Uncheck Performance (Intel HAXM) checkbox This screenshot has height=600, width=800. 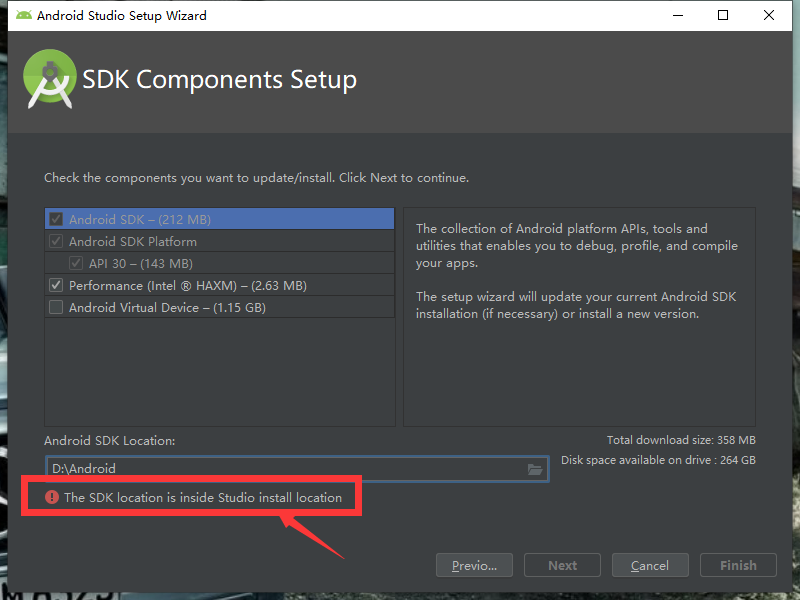pyautogui.click(x=56, y=285)
